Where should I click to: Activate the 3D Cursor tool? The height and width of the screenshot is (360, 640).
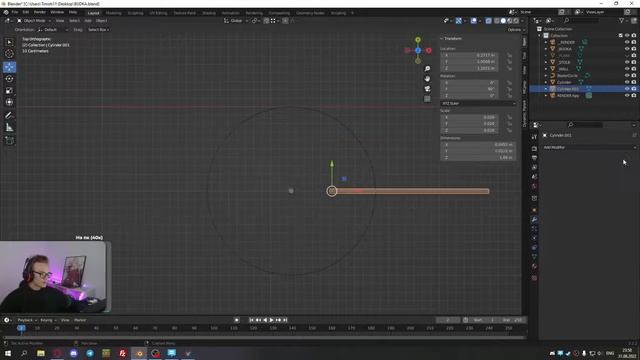(x=9, y=53)
